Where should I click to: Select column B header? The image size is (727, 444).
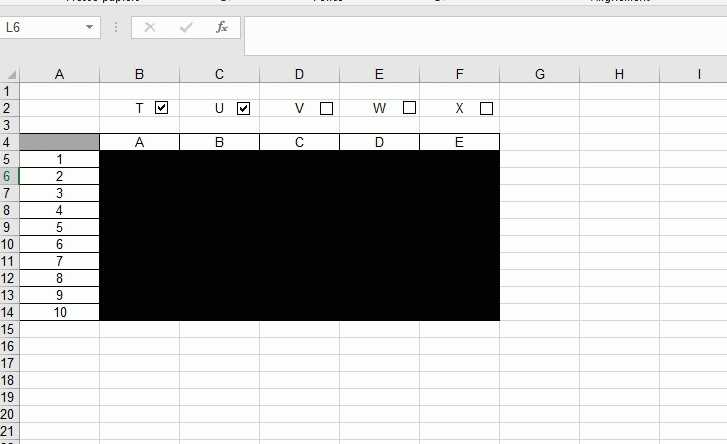coord(139,74)
